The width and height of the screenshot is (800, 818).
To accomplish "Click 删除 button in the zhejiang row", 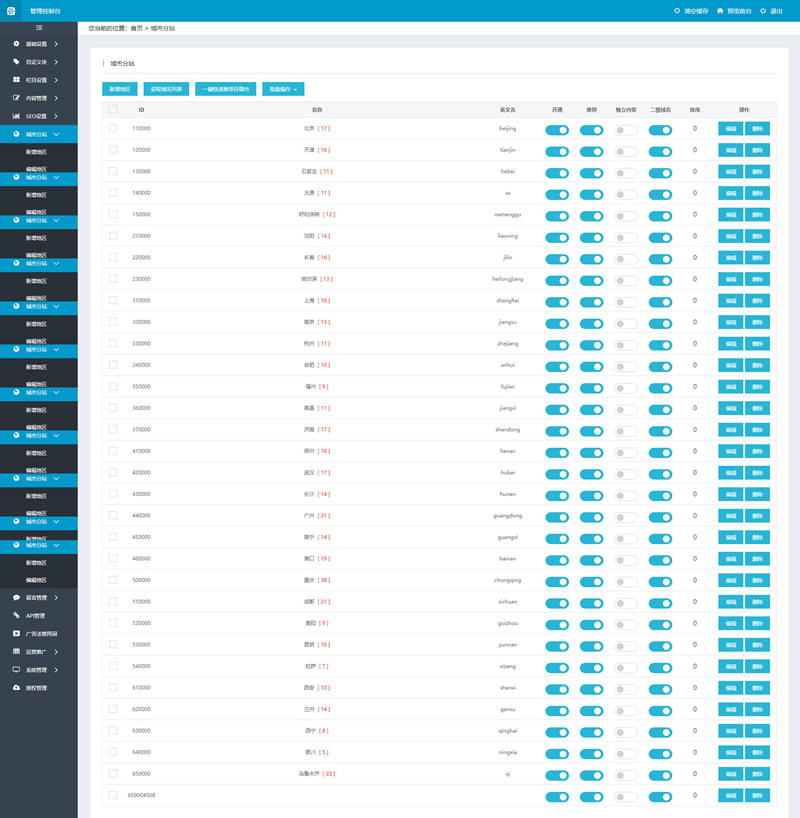I will [x=757, y=344].
